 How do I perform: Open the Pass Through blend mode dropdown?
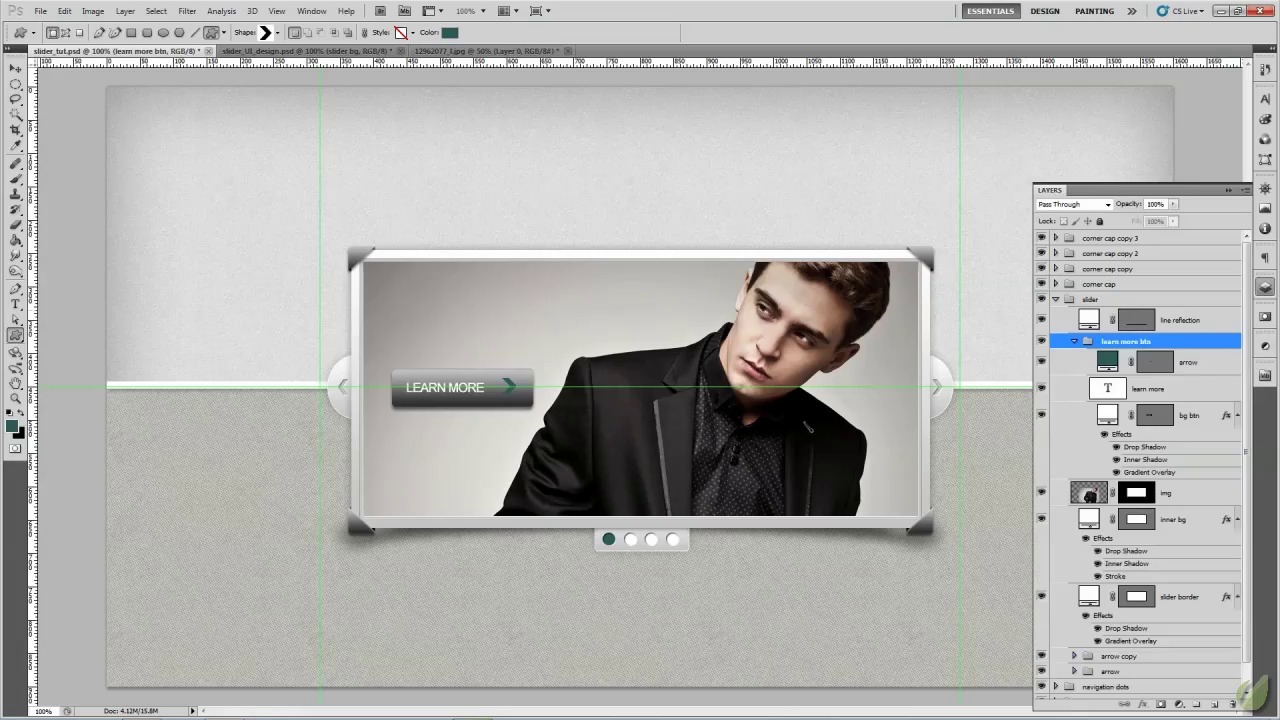click(x=1074, y=204)
